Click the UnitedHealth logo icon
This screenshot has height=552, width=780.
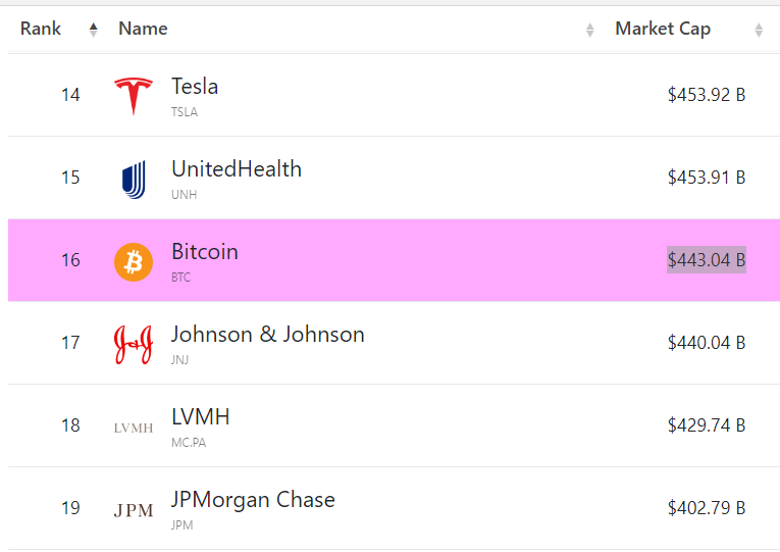point(133,179)
